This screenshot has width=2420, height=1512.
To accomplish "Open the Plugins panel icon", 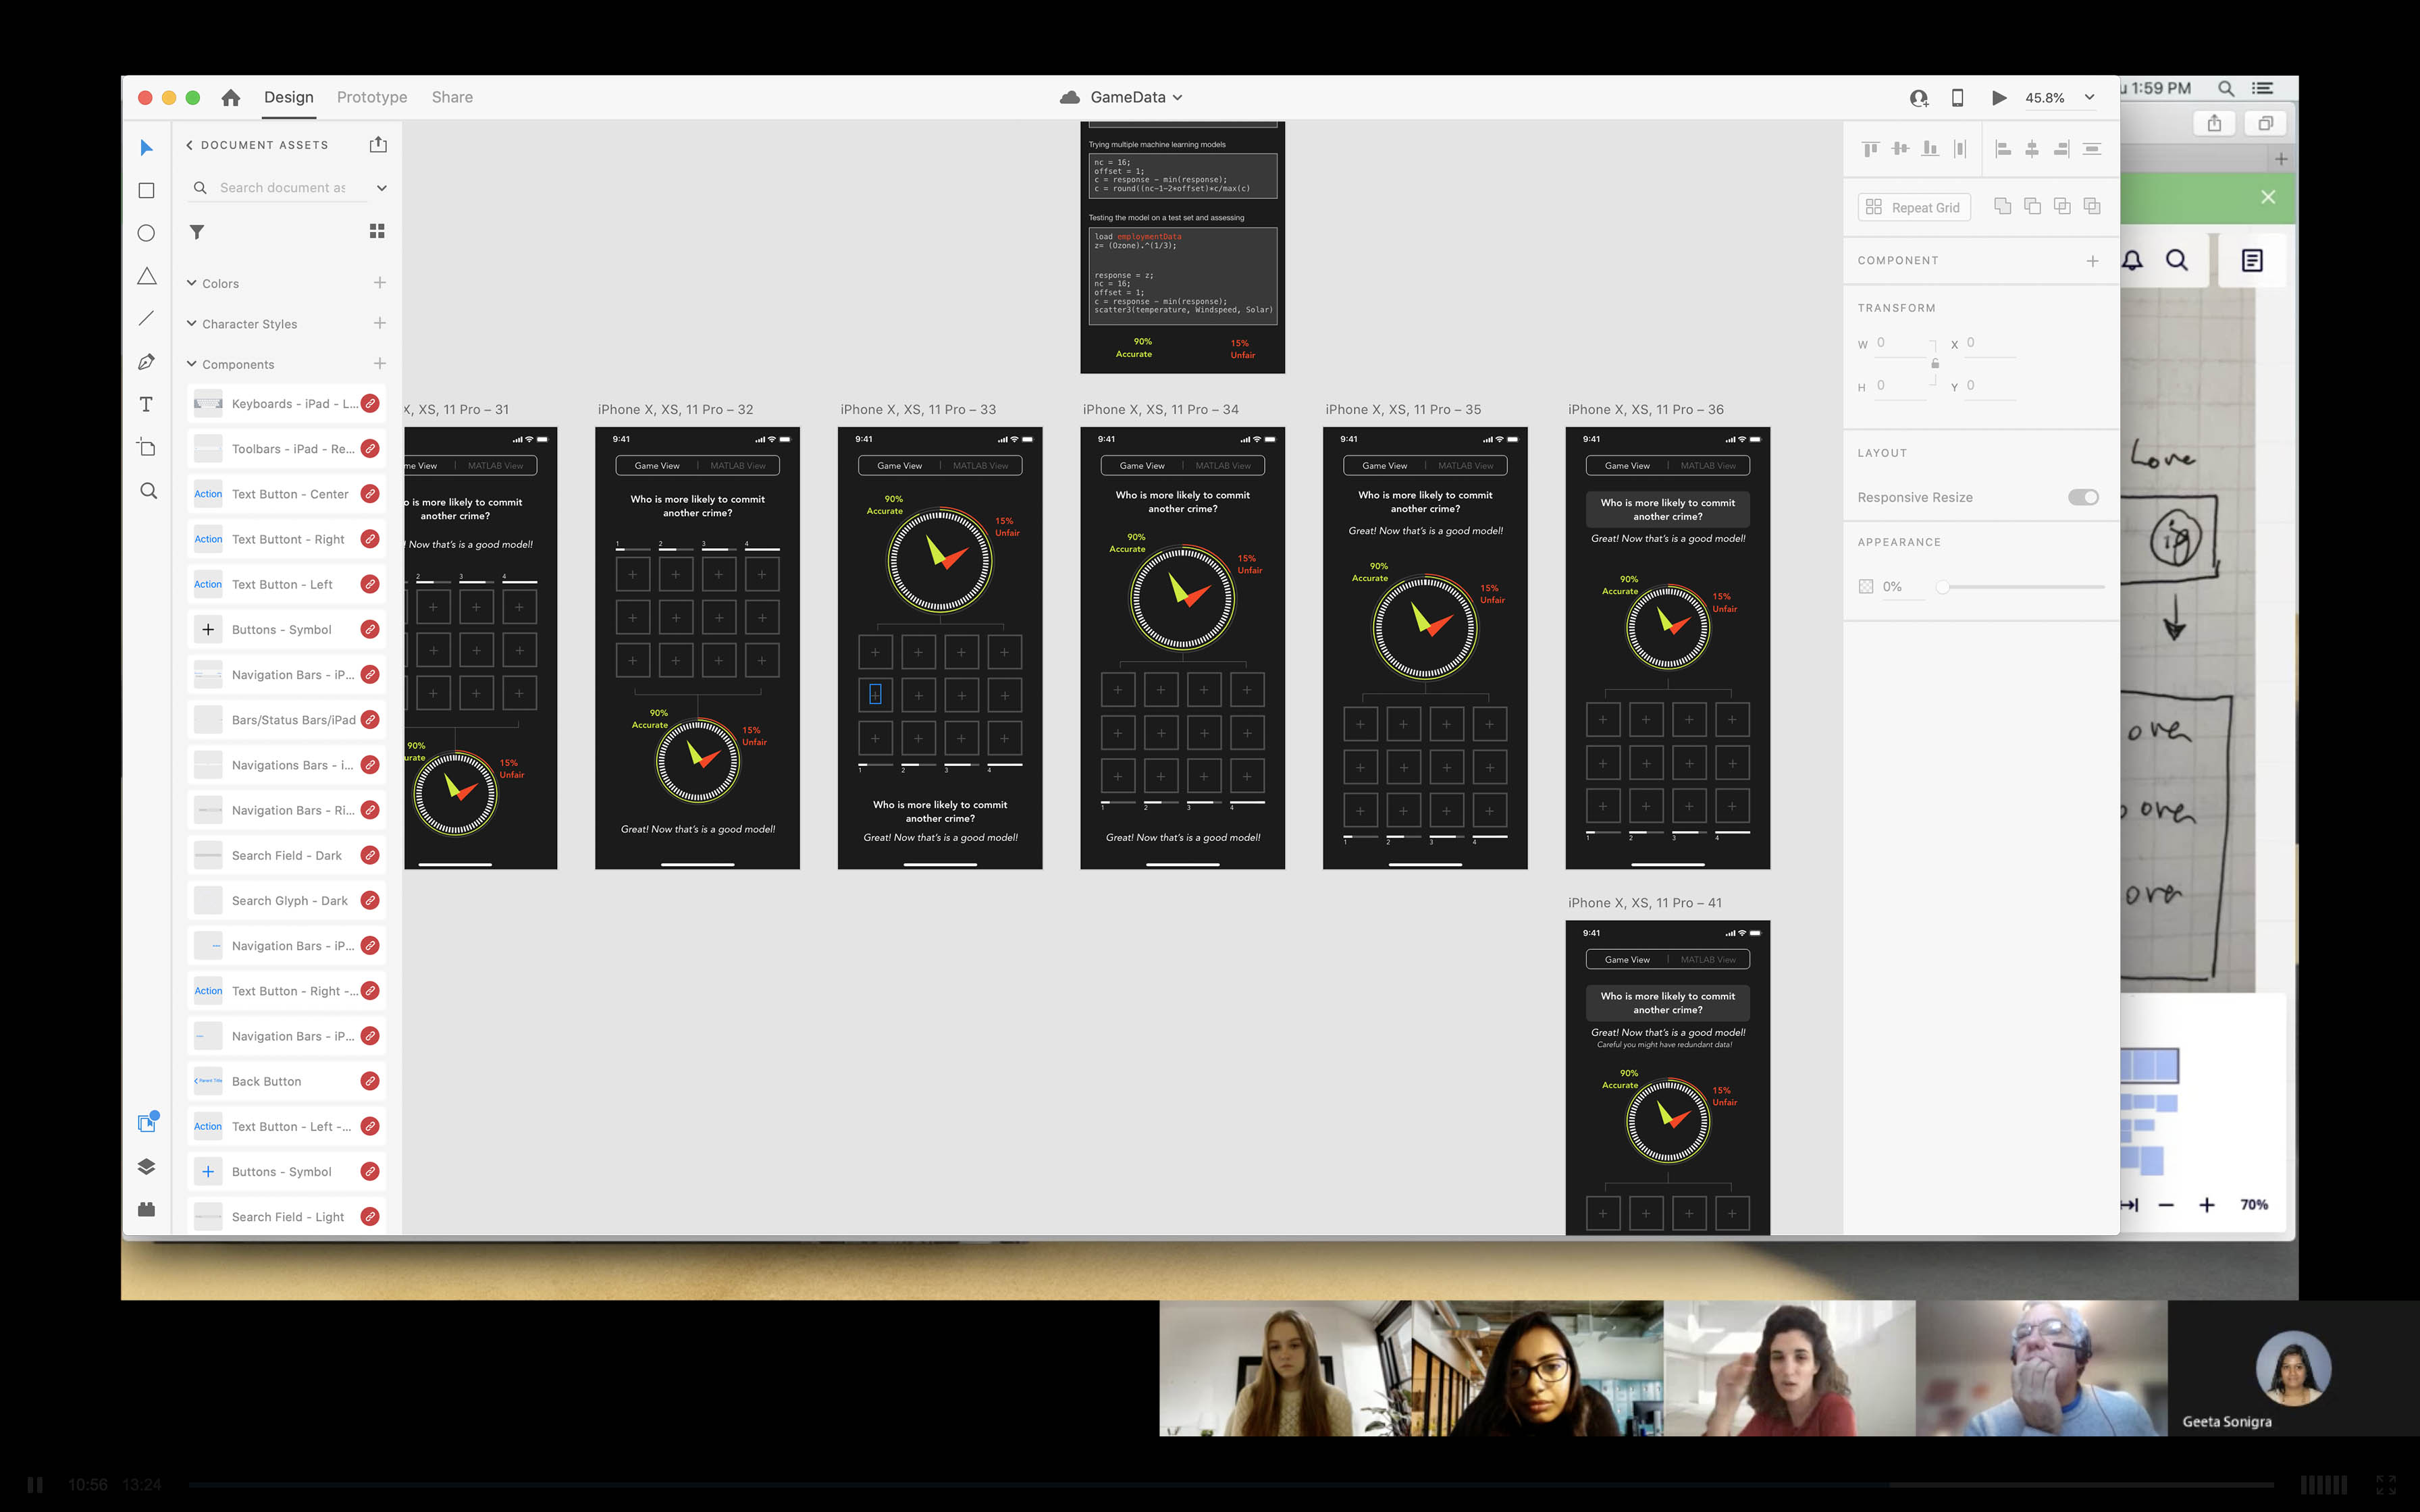I will click(146, 1209).
